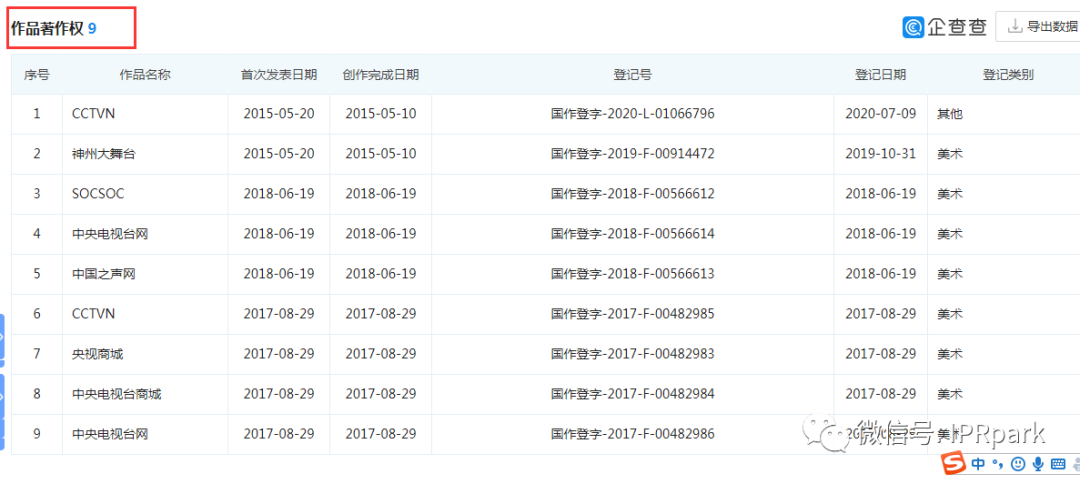Click completion date 2017-08-29 in 中央电视台商城 row
This screenshot has height=484, width=1080.
[381, 394]
